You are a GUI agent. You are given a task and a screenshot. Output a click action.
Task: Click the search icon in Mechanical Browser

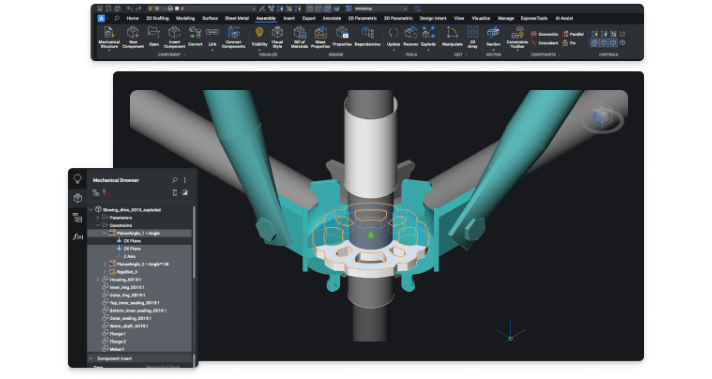(175, 180)
